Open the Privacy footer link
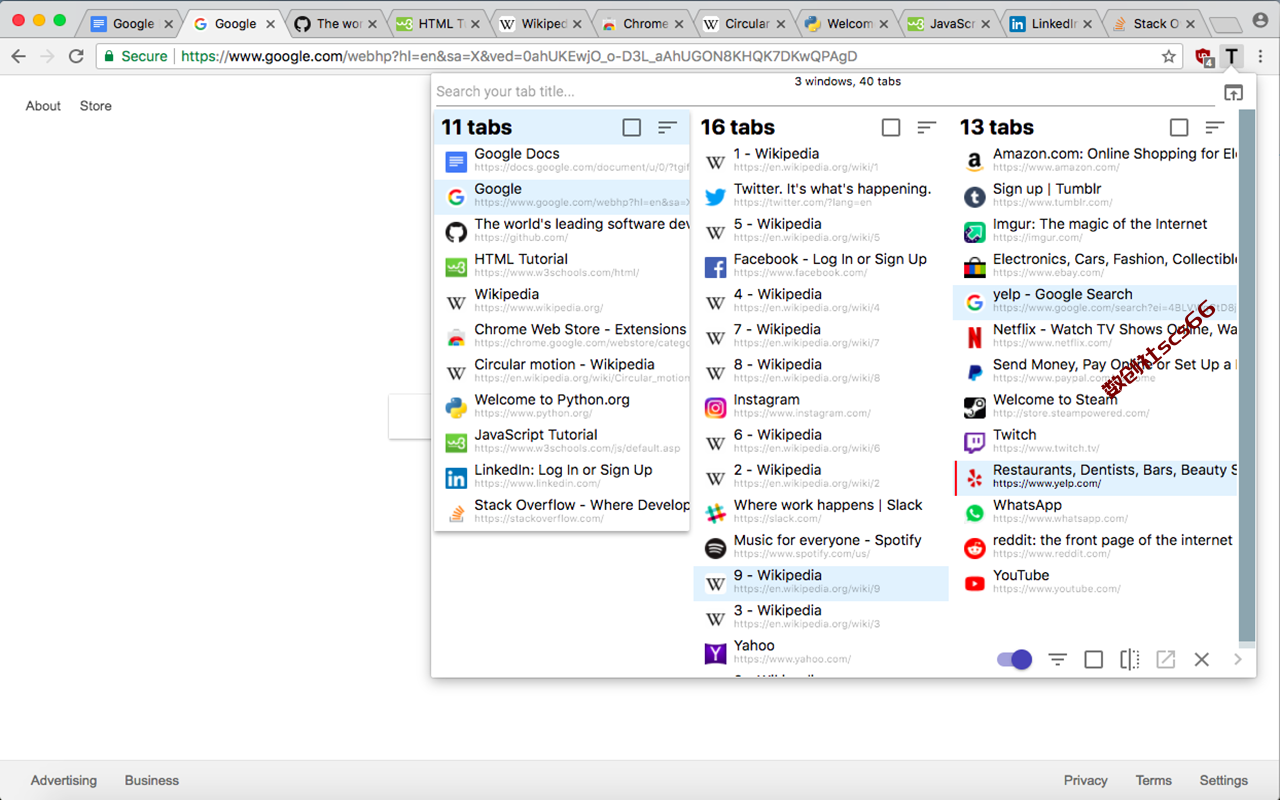This screenshot has width=1280, height=800. pyautogui.click(x=1085, y=780)
